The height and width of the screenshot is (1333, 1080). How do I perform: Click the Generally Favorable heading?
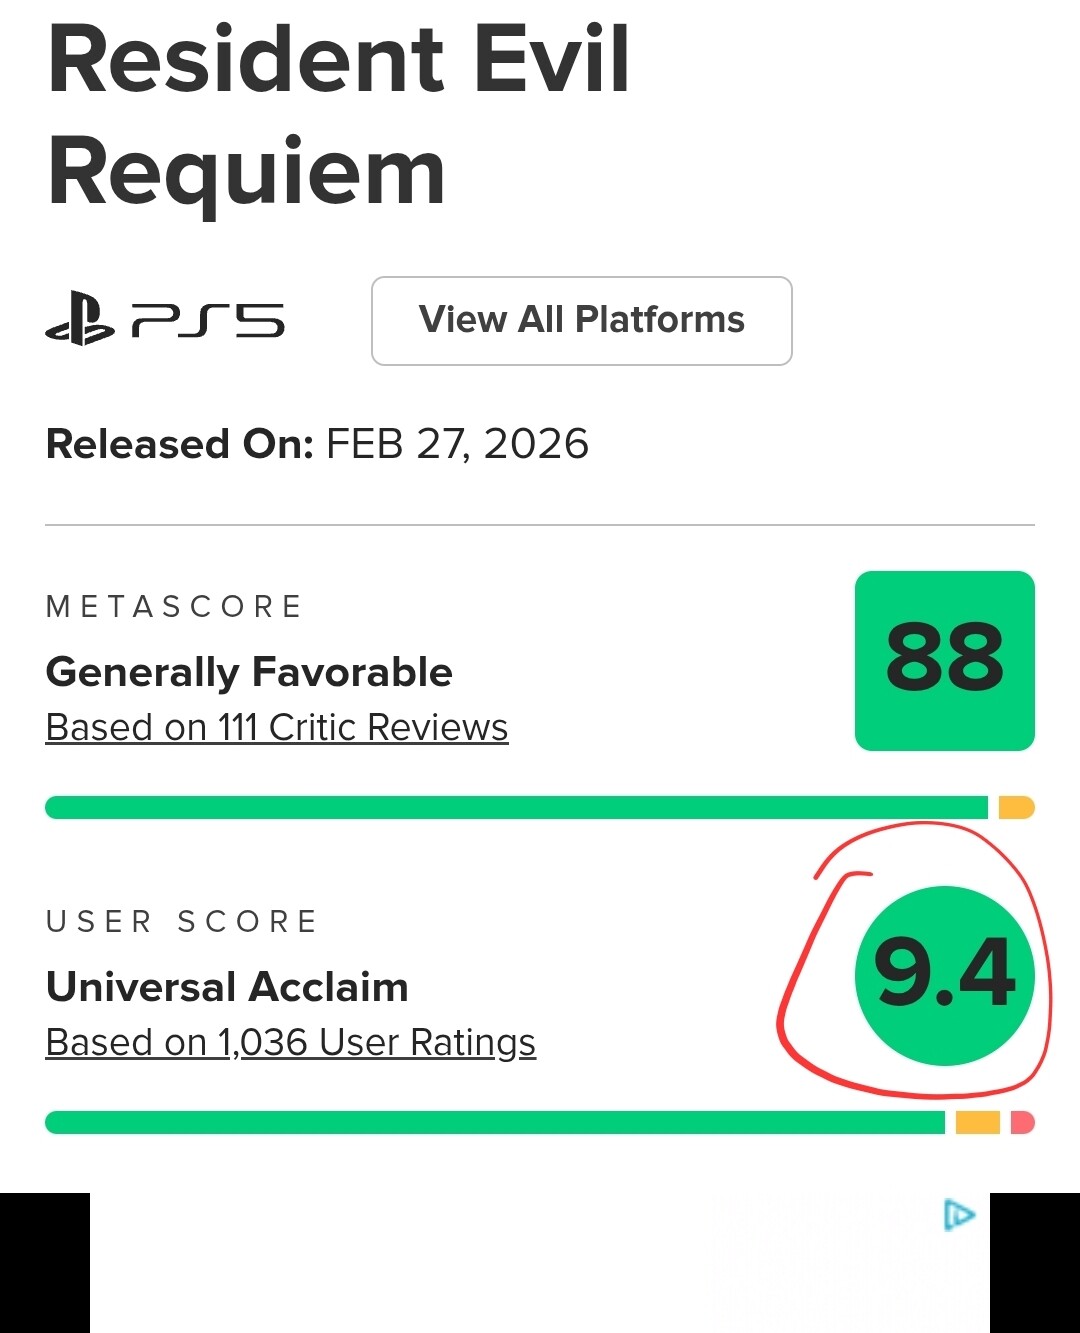(249, 672)
